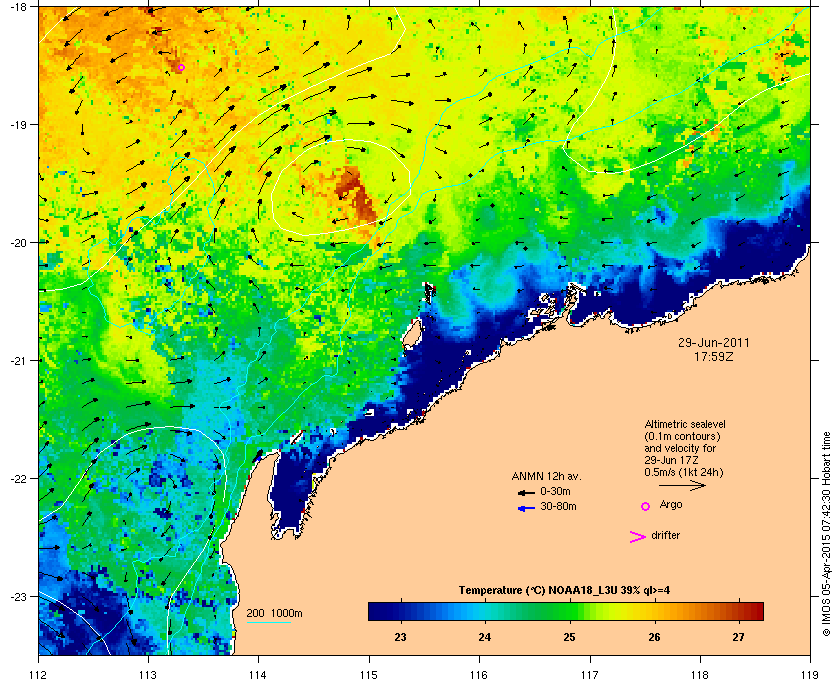Click longitude axis label 115
This screenshot has height=680, width=840.
(369, 674)
